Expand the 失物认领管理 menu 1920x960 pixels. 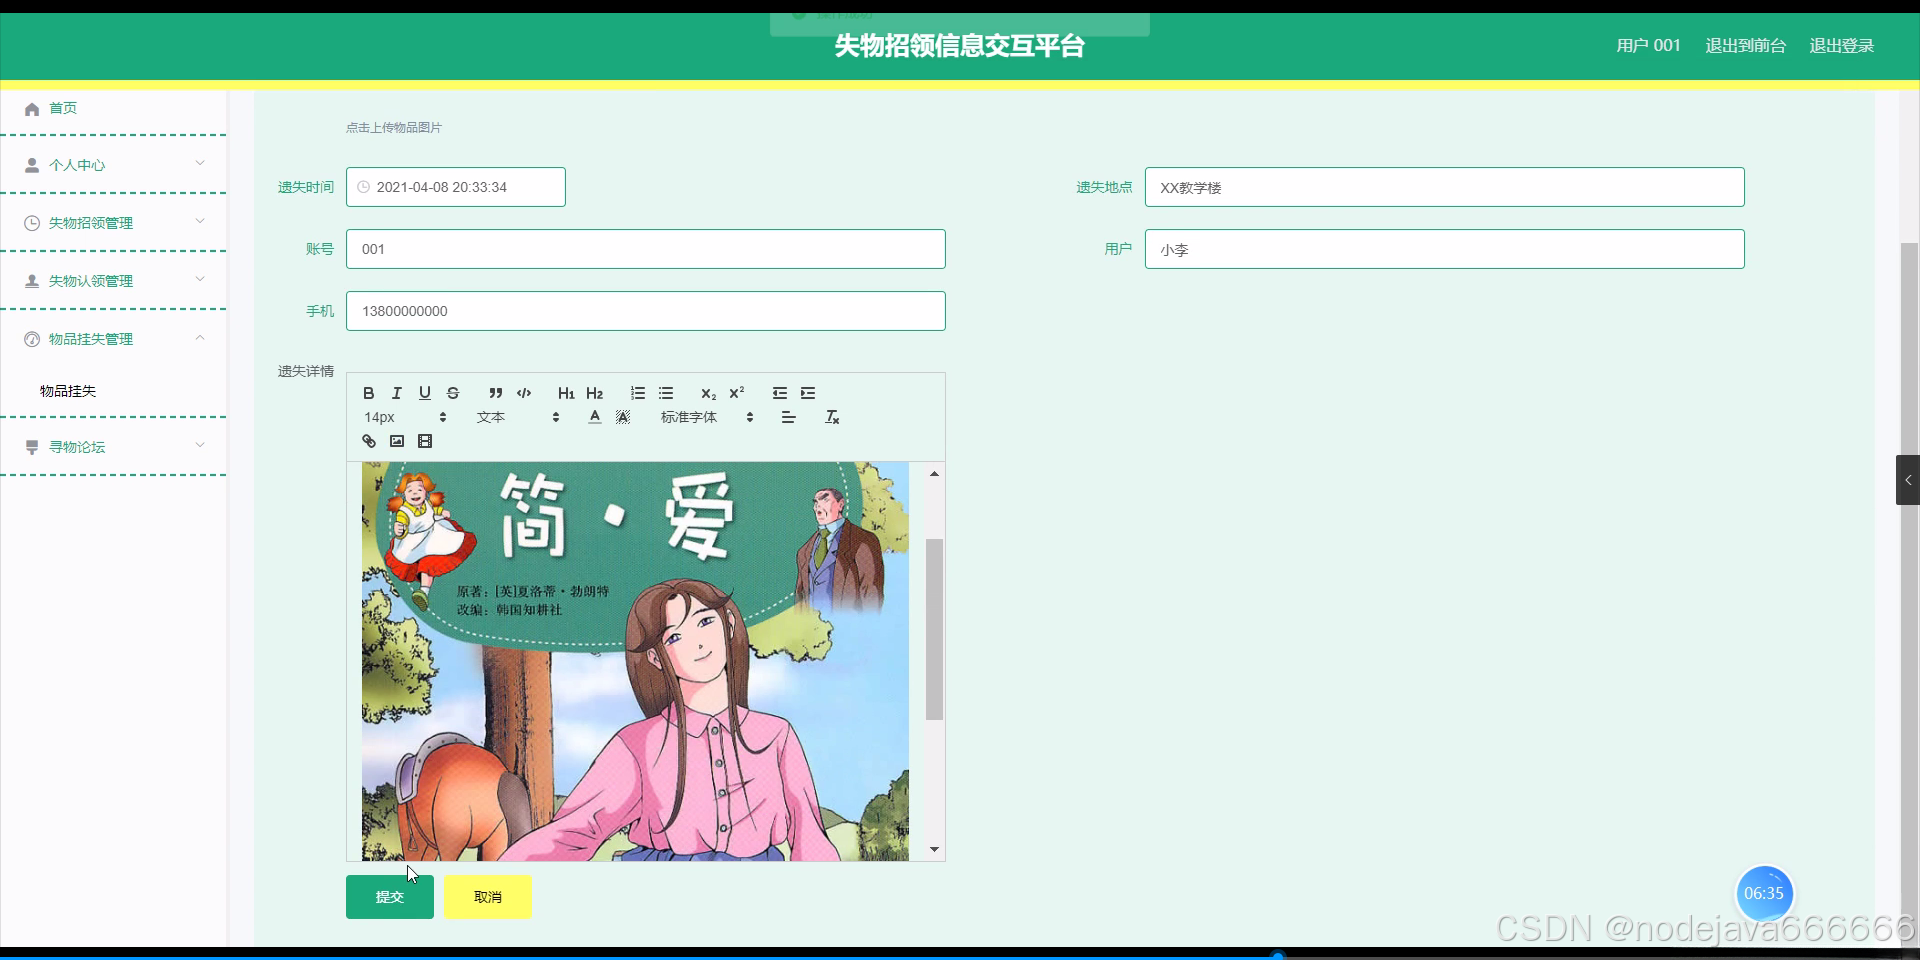[x=114, y=281]
